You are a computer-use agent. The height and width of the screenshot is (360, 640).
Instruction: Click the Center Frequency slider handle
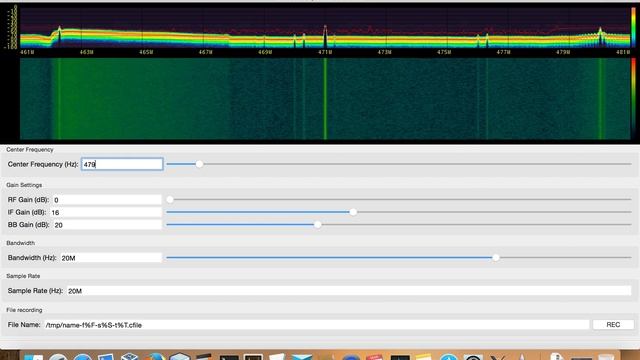coord(199,164)
